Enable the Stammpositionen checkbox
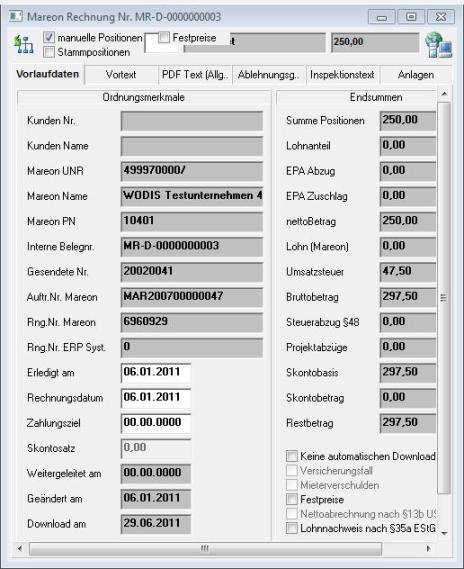This screenshot has height=569, width=464. point(49,52)
